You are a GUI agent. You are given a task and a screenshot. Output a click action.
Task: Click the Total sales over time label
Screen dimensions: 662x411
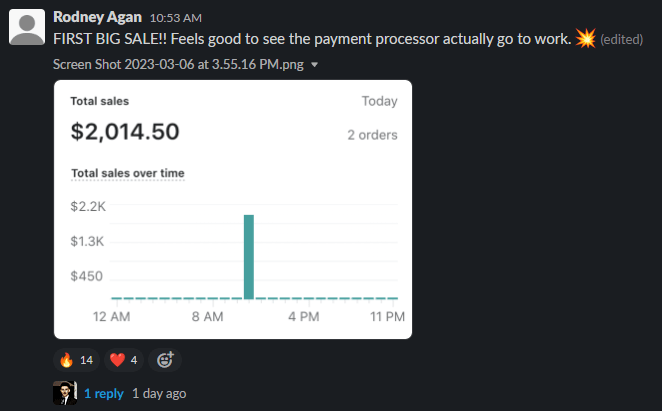[x=128, y=173]
